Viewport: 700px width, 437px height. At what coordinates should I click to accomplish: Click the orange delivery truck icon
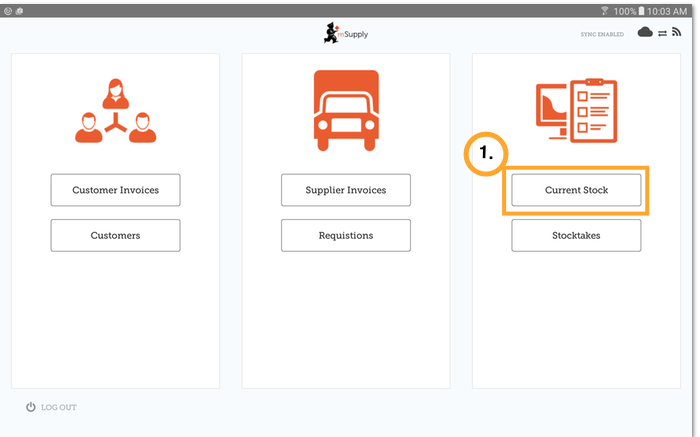345,109
